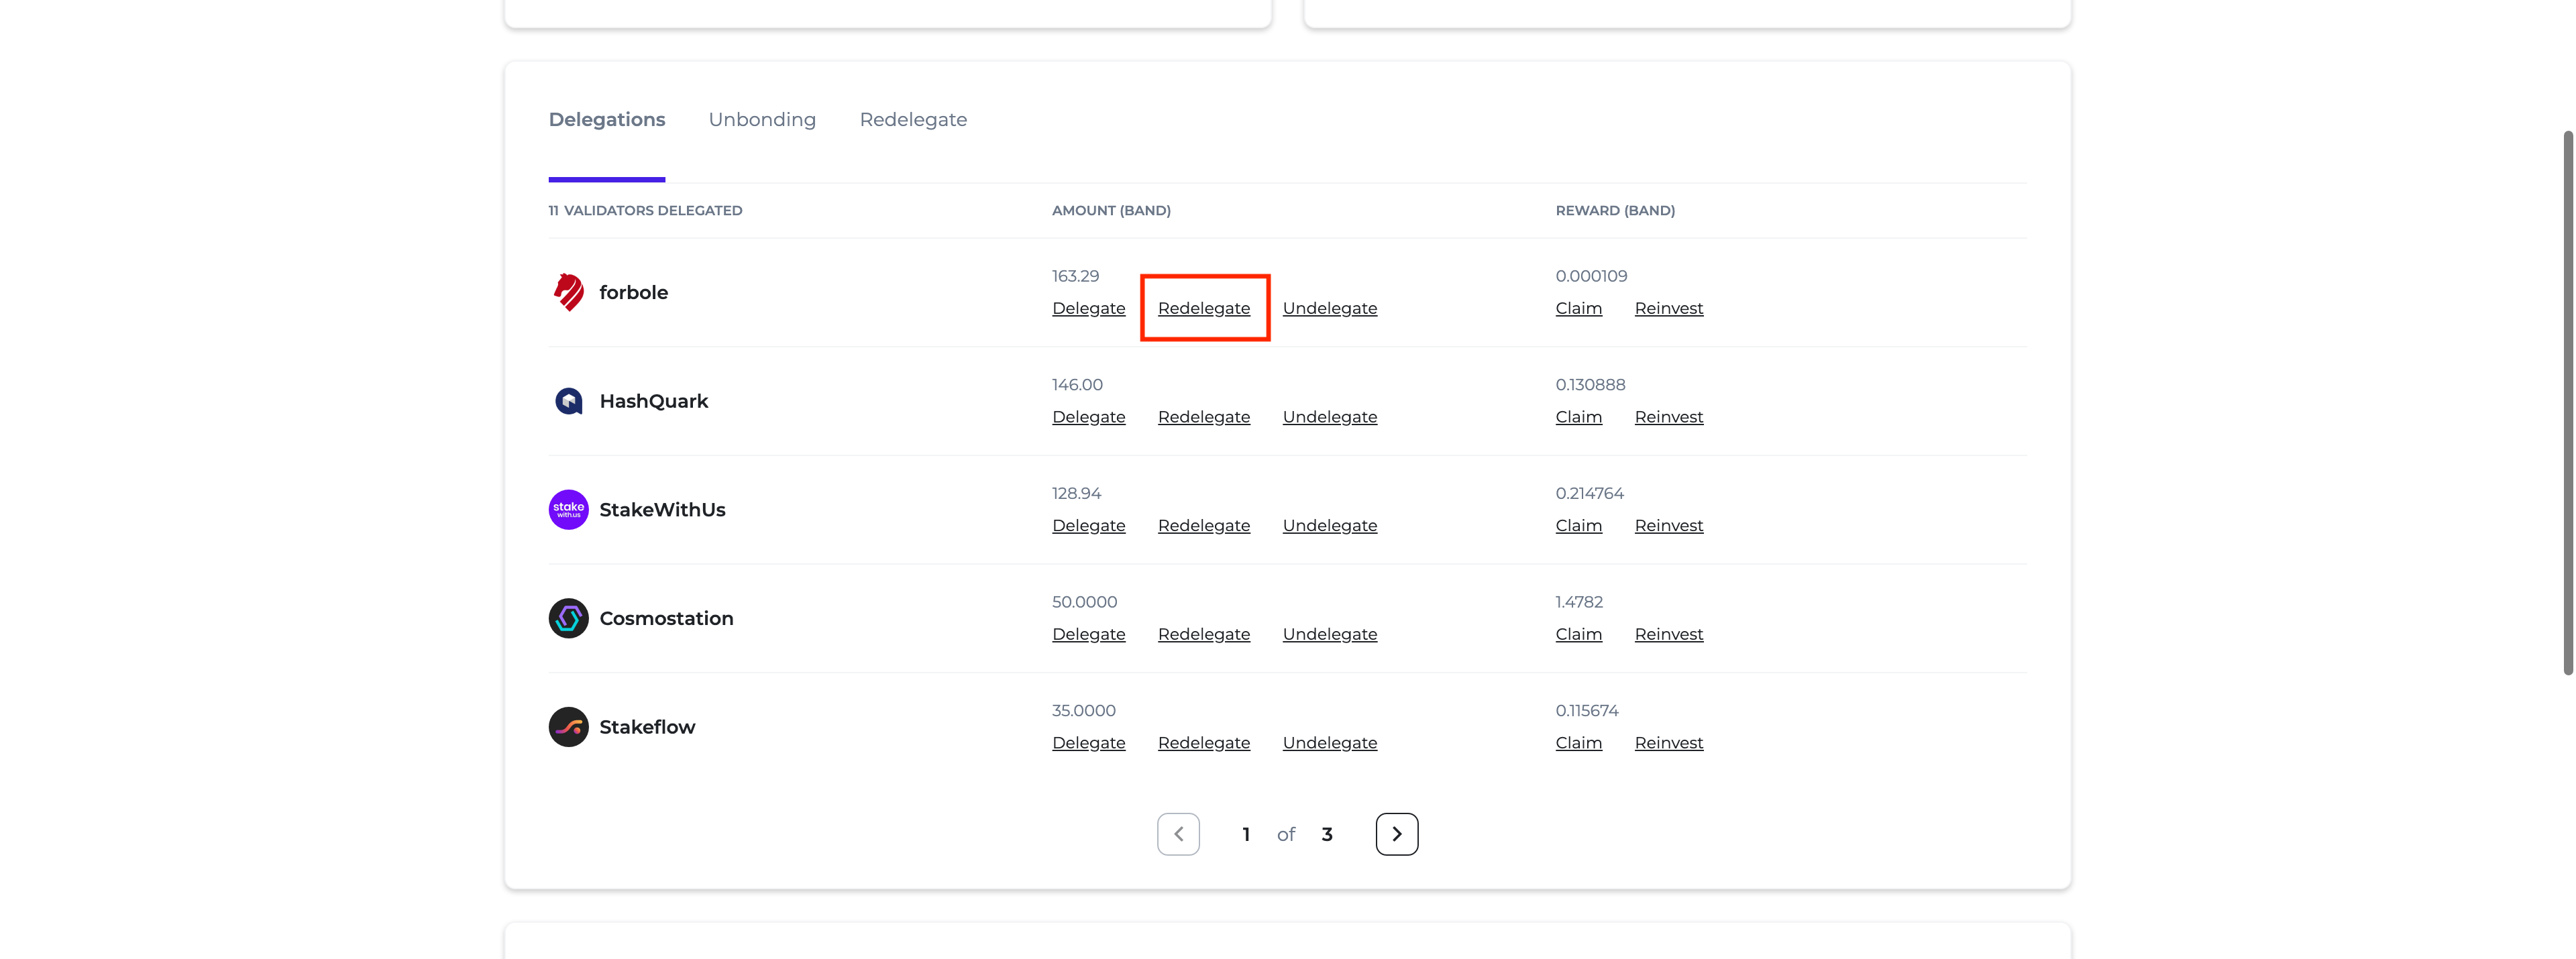This screenshot has width=2576, height=959.
Task: Reinvest HashQuark reward
Action: (x=1669, y=417)
